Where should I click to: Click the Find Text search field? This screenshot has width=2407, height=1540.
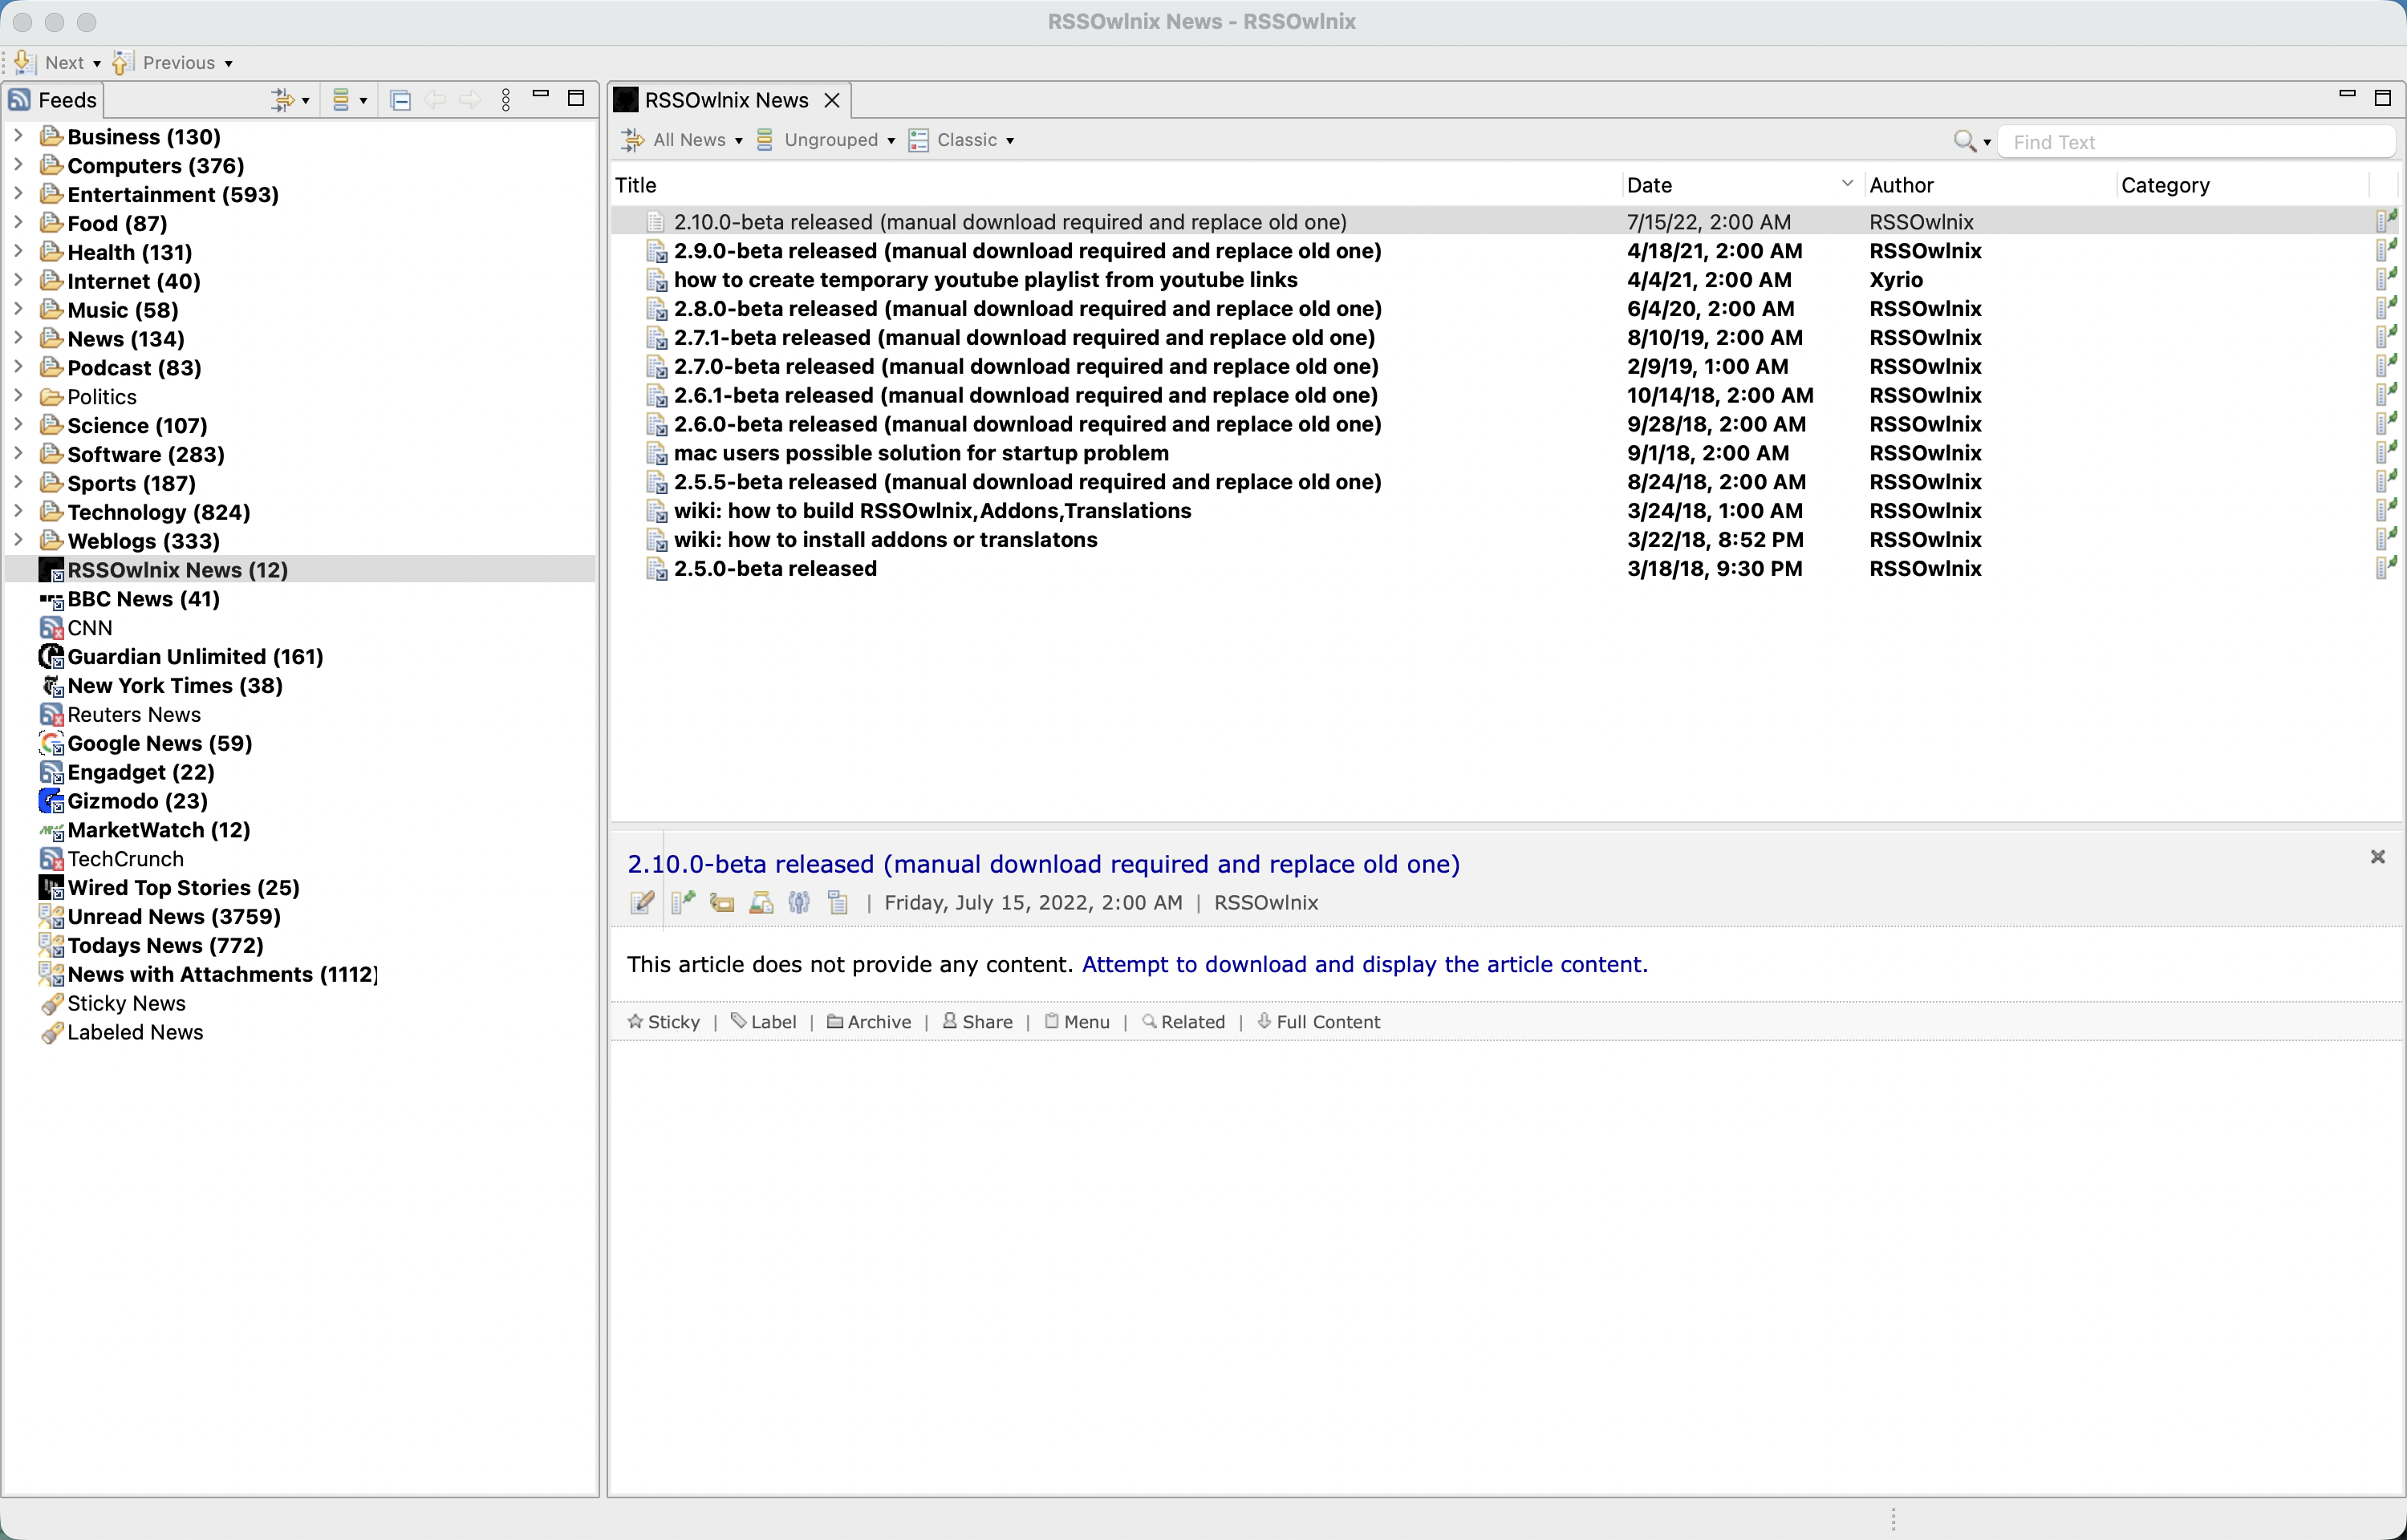(2196, 142)
